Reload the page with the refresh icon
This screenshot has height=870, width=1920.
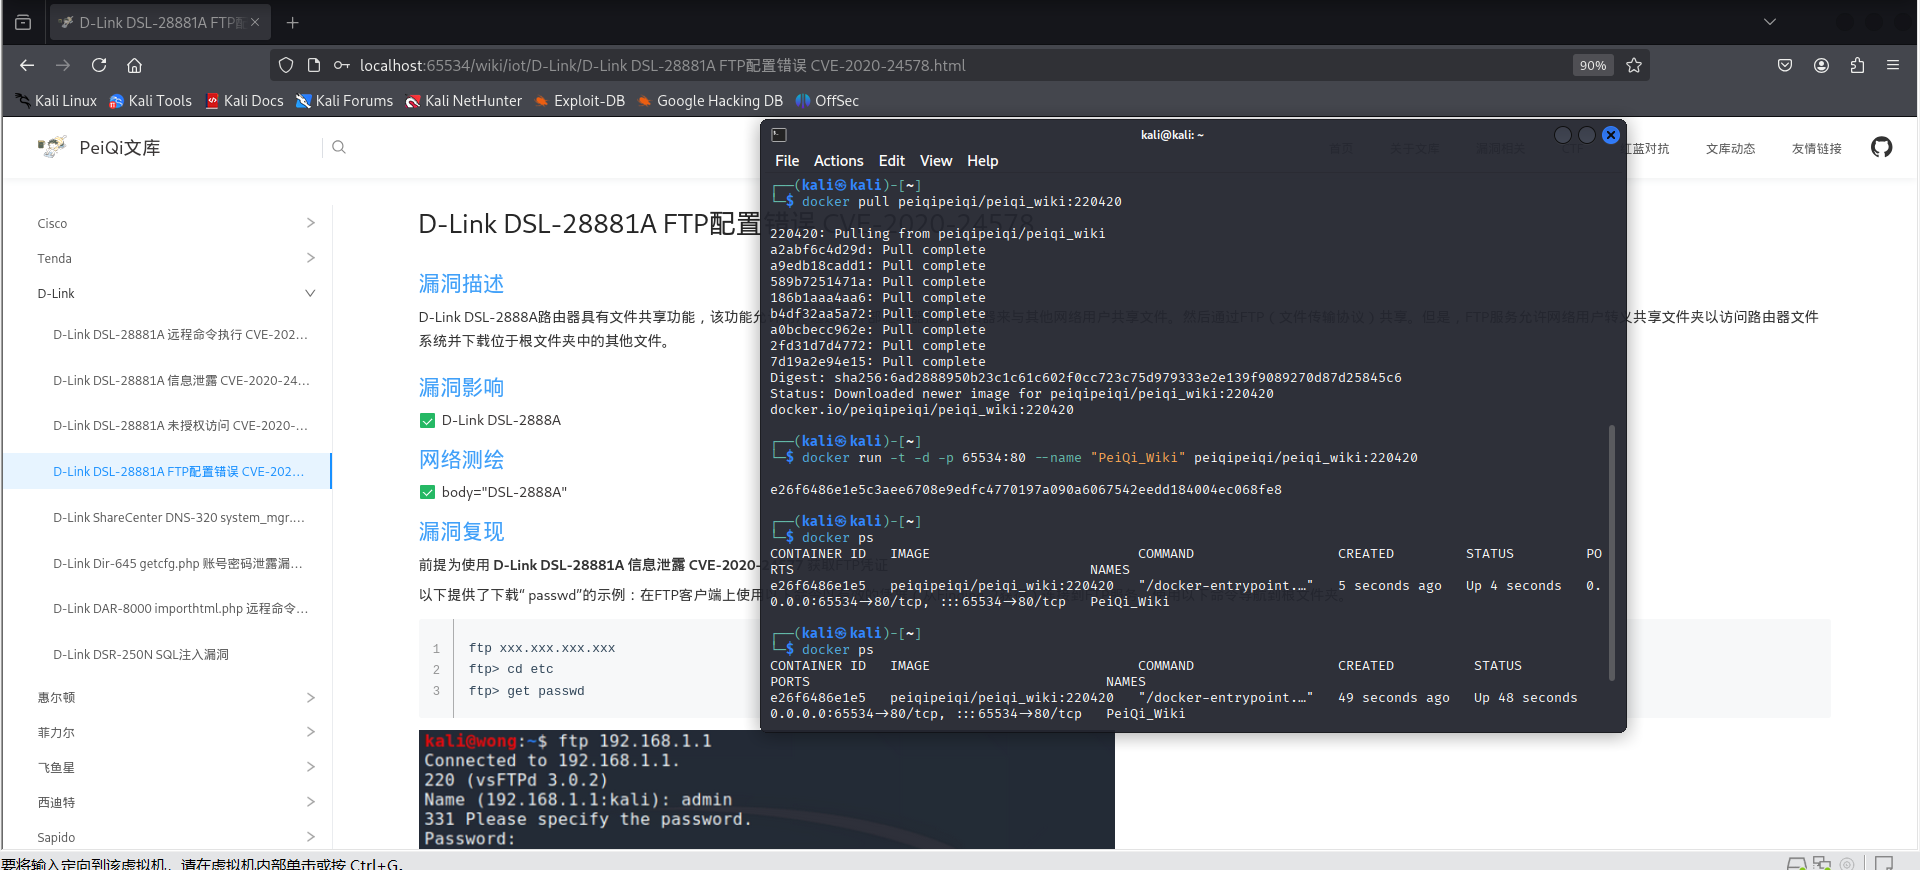(99, 65)
